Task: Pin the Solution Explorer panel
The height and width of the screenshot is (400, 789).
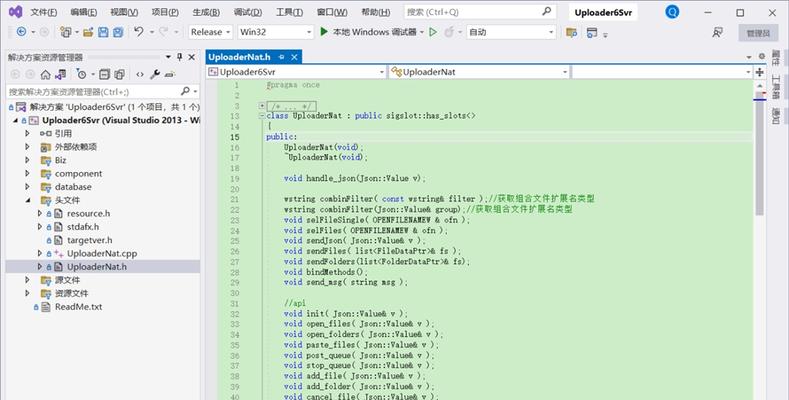Action: coord(180,57)
